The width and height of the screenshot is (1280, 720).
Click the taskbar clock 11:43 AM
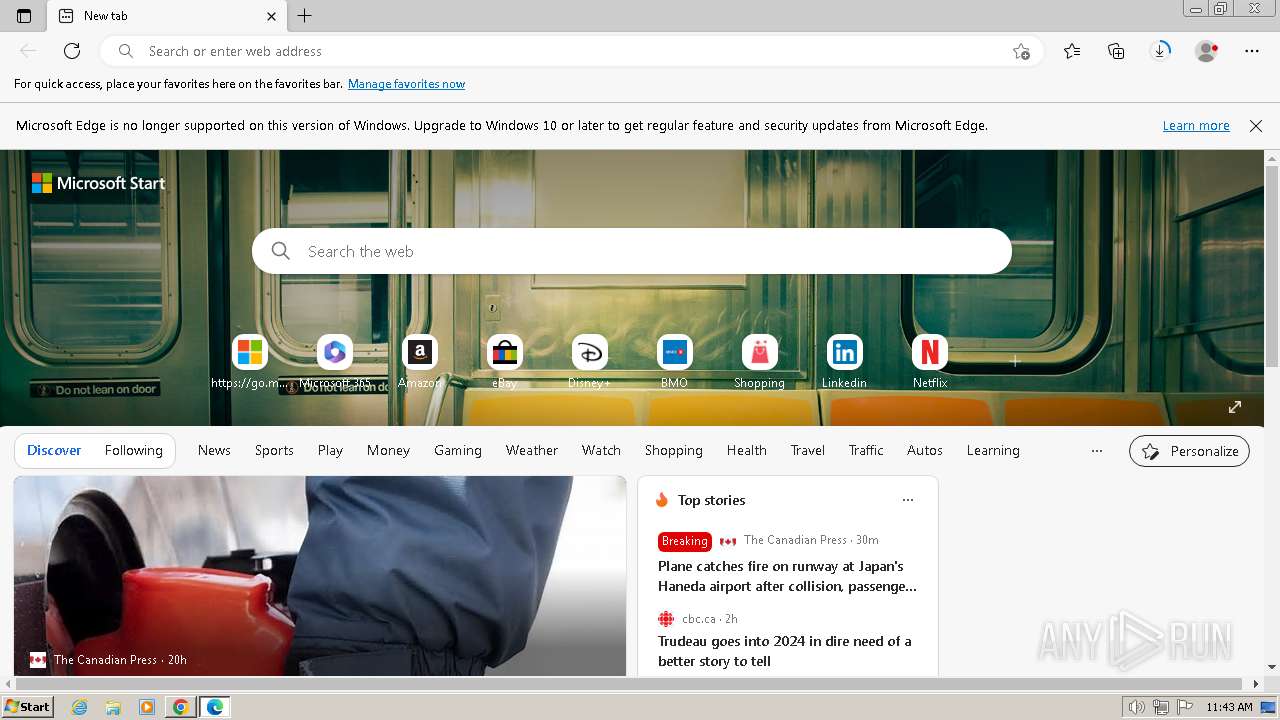pyautogui.click(x=1229, y=707)
